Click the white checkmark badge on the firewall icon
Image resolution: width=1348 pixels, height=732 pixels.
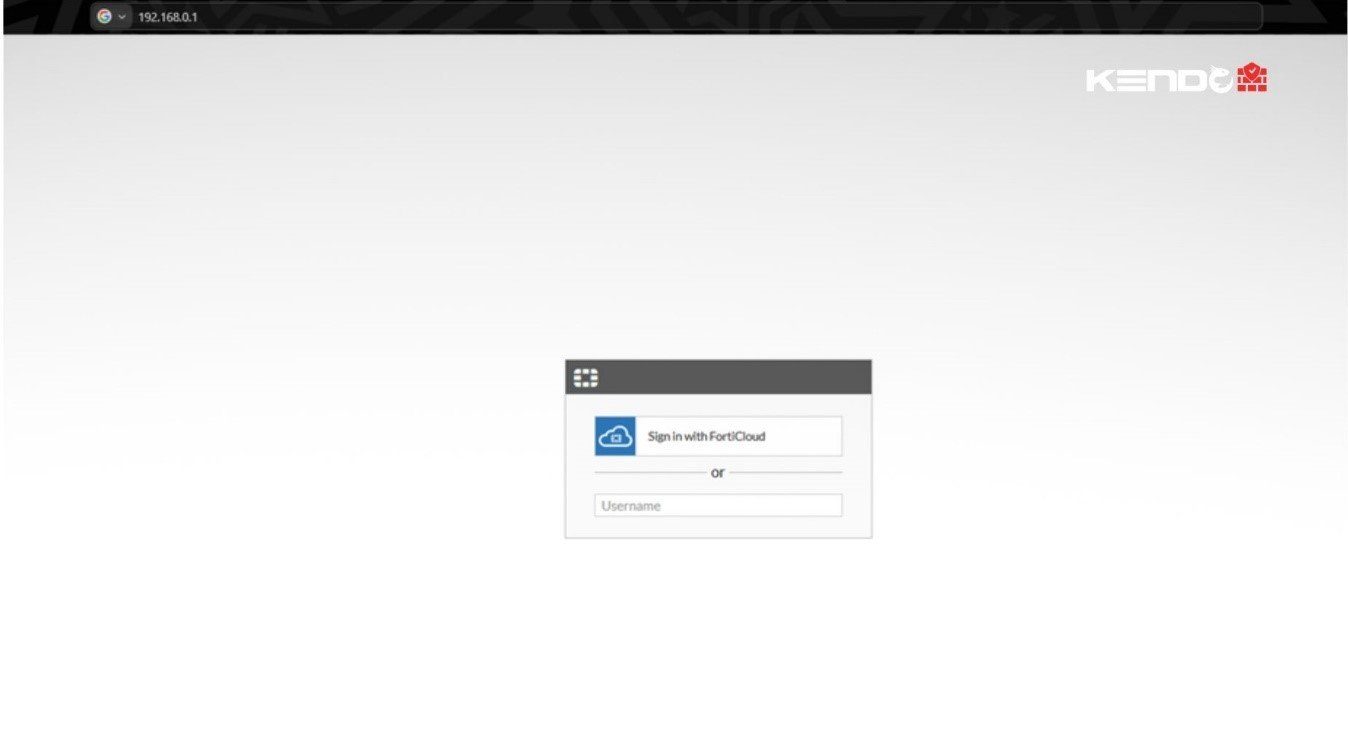tap(1252, 70)
